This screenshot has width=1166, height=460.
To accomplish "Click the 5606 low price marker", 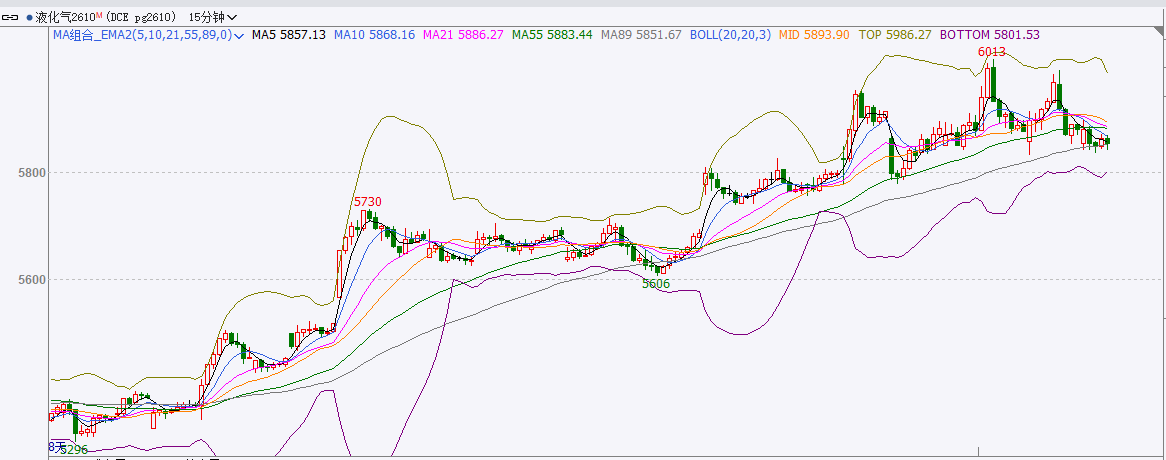I will (656, 283).
